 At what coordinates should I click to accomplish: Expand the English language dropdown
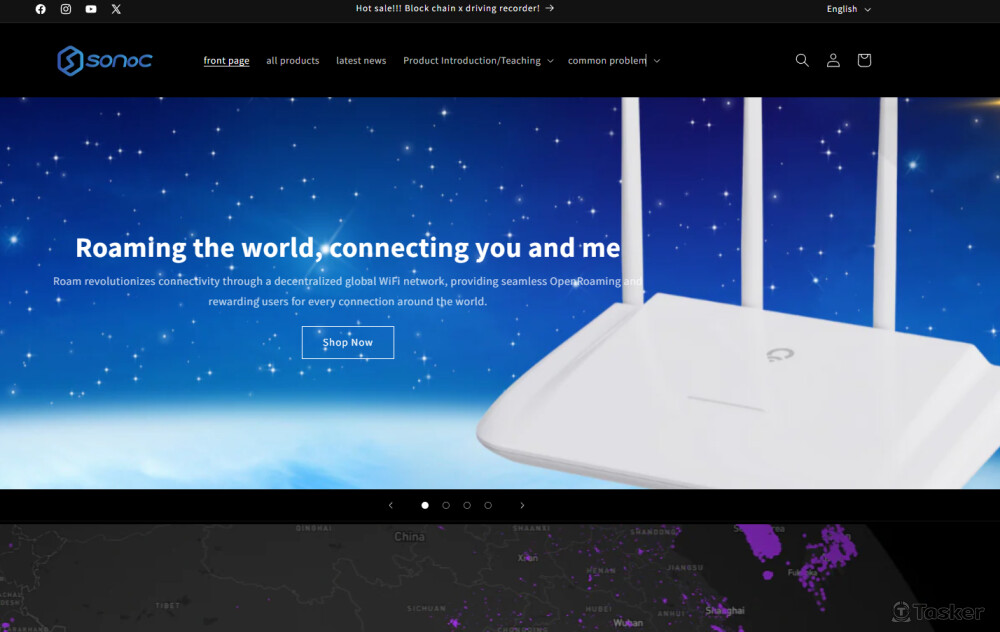click(x=848, y=9)
